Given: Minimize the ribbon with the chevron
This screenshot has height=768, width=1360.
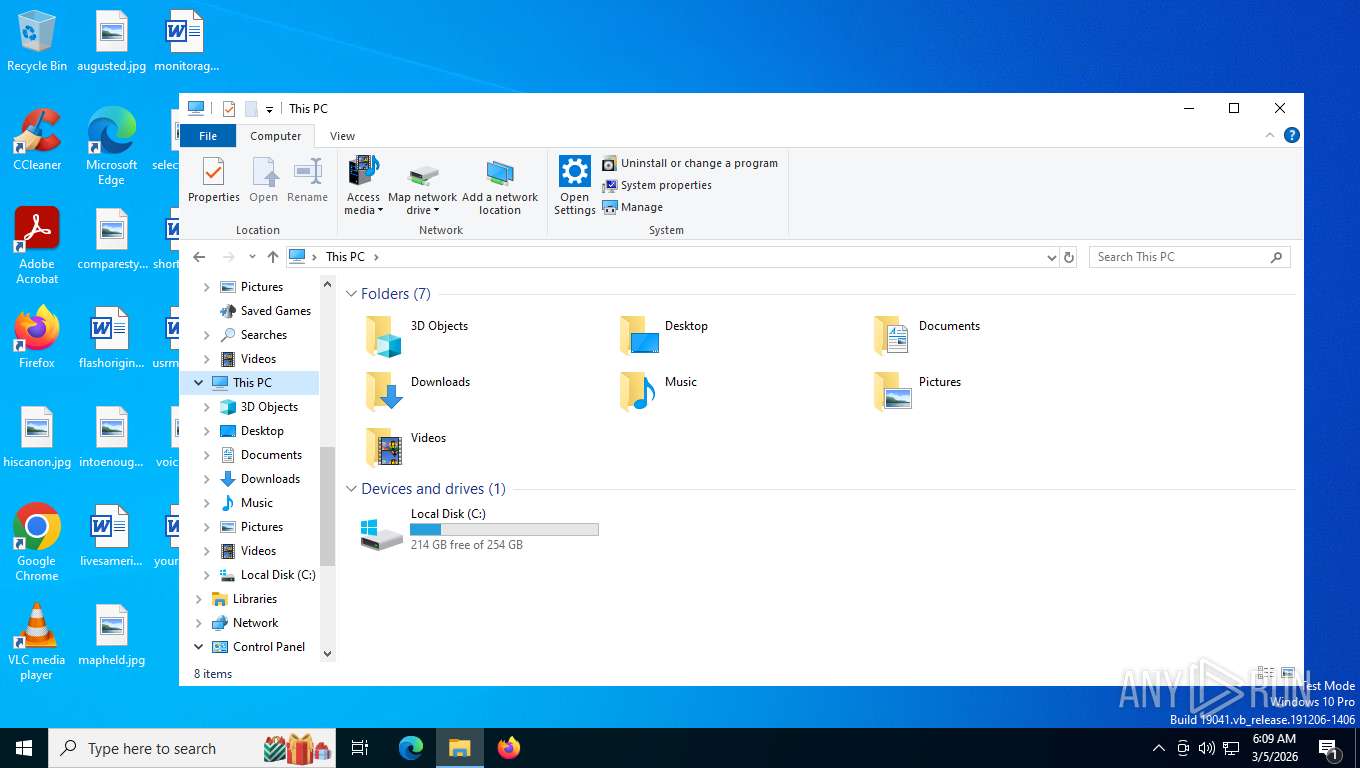Looking at the screenshot, I should (x=1271, y=135).
